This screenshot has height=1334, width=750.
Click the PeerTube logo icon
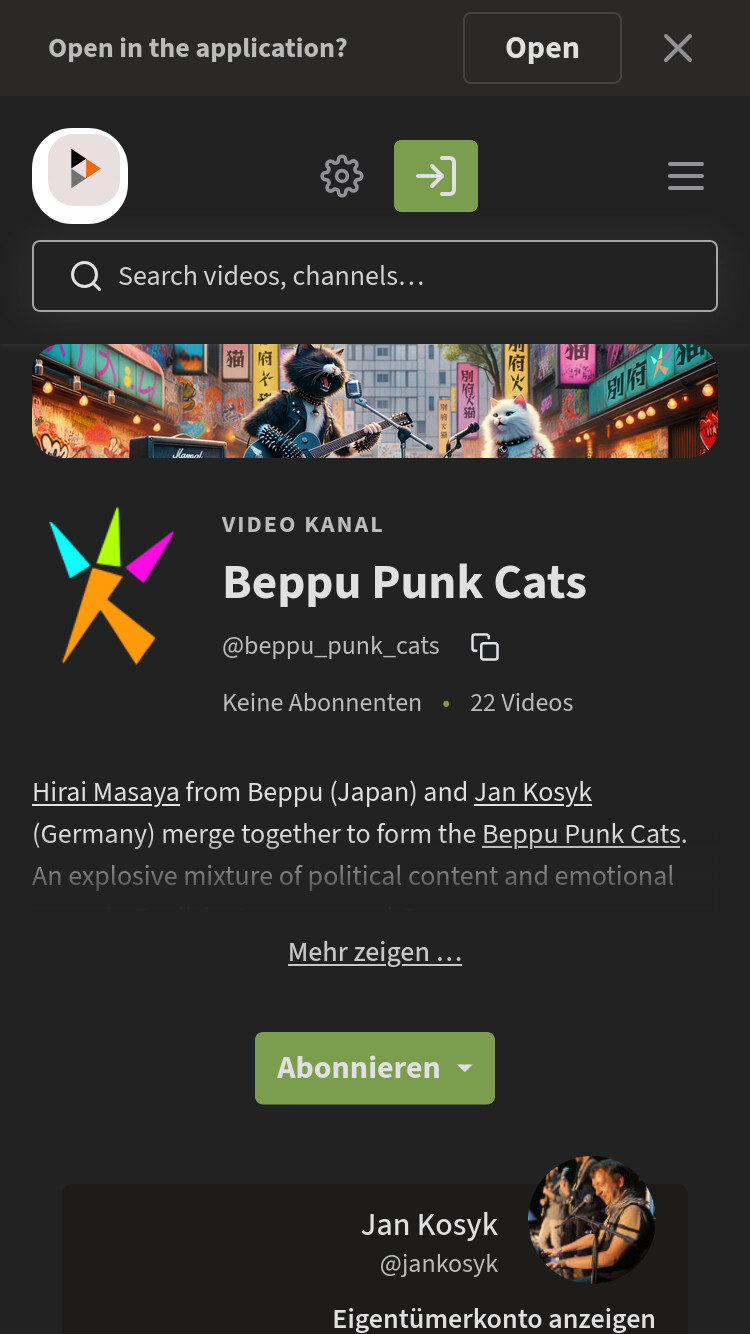tap(80, 176)
